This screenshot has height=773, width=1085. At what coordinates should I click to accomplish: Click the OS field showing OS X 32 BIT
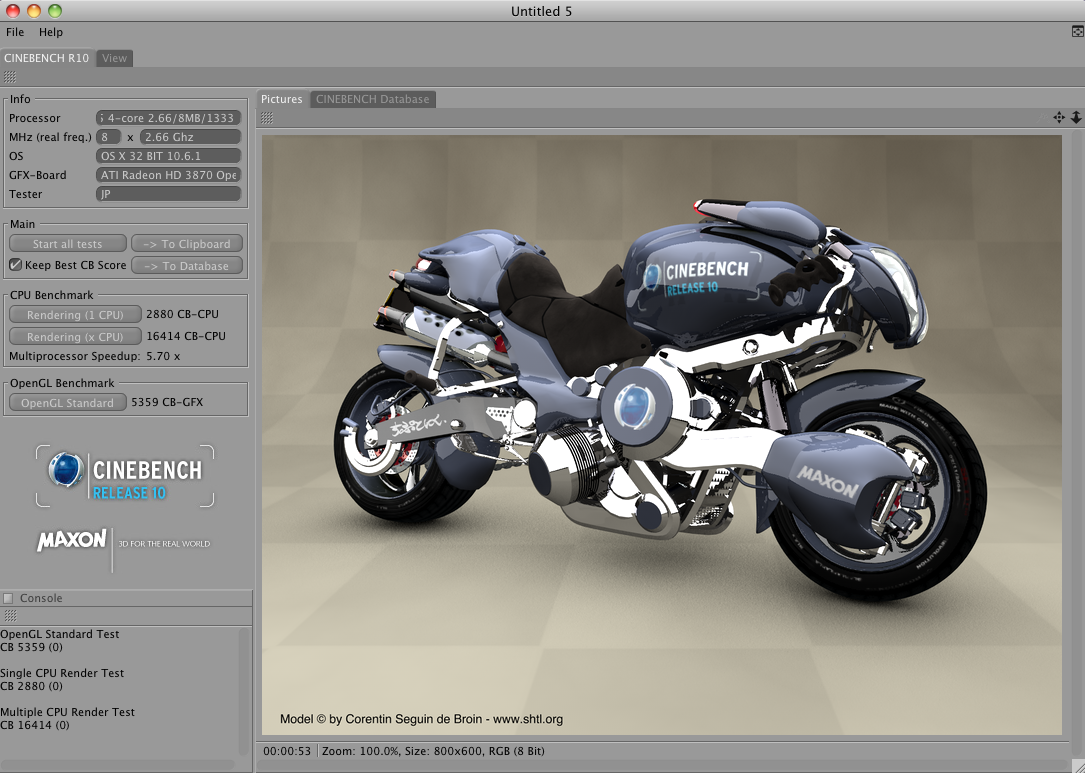coord(168,156)
